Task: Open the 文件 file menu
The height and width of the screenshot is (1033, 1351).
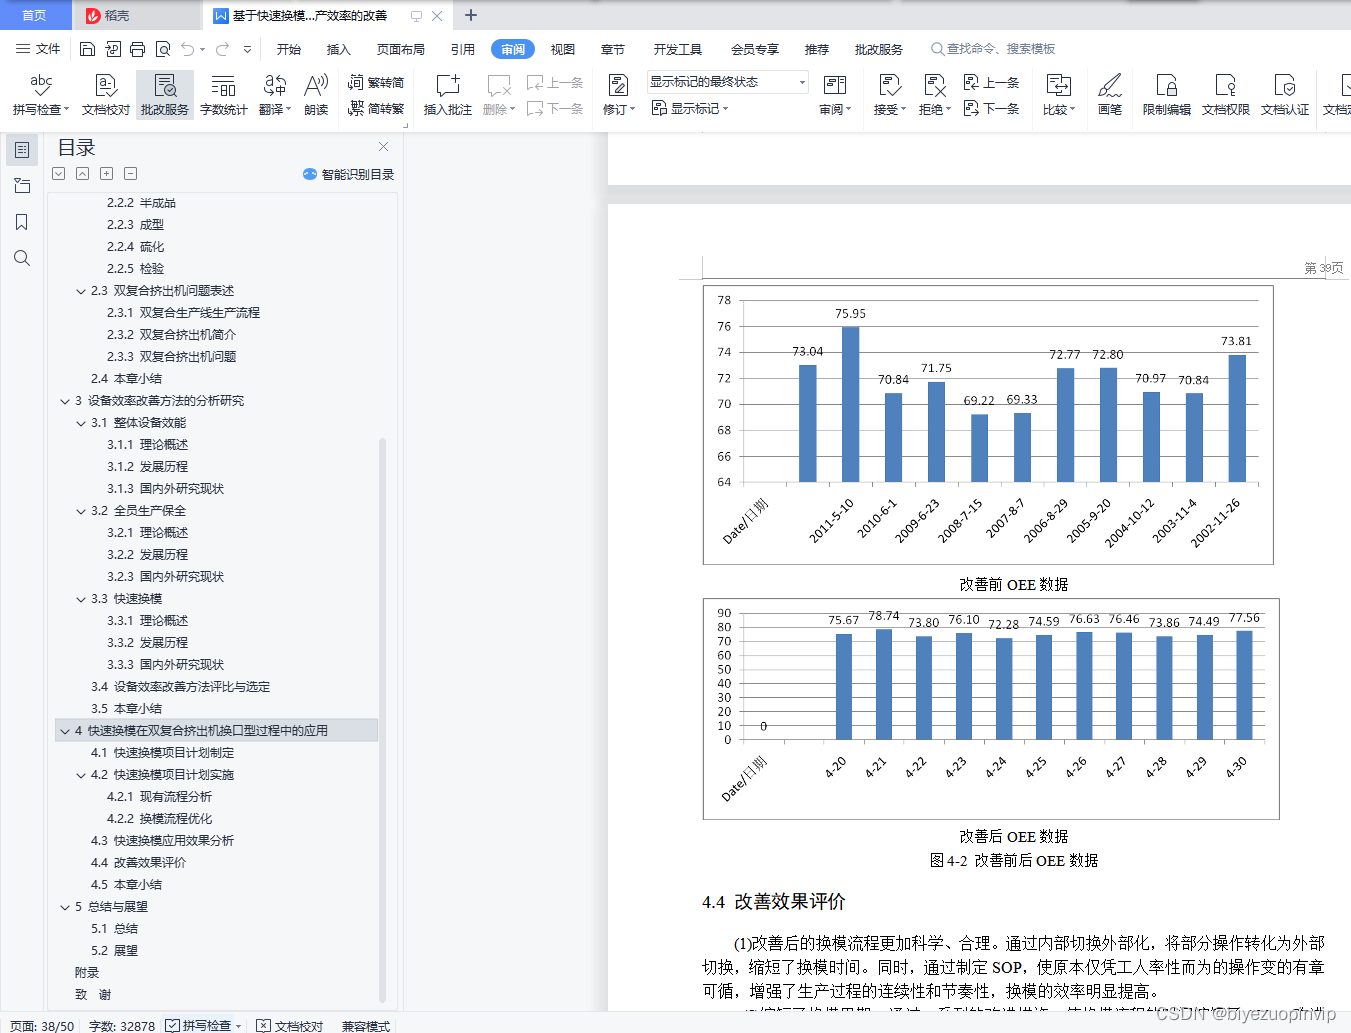Action: tap(38, 49)
